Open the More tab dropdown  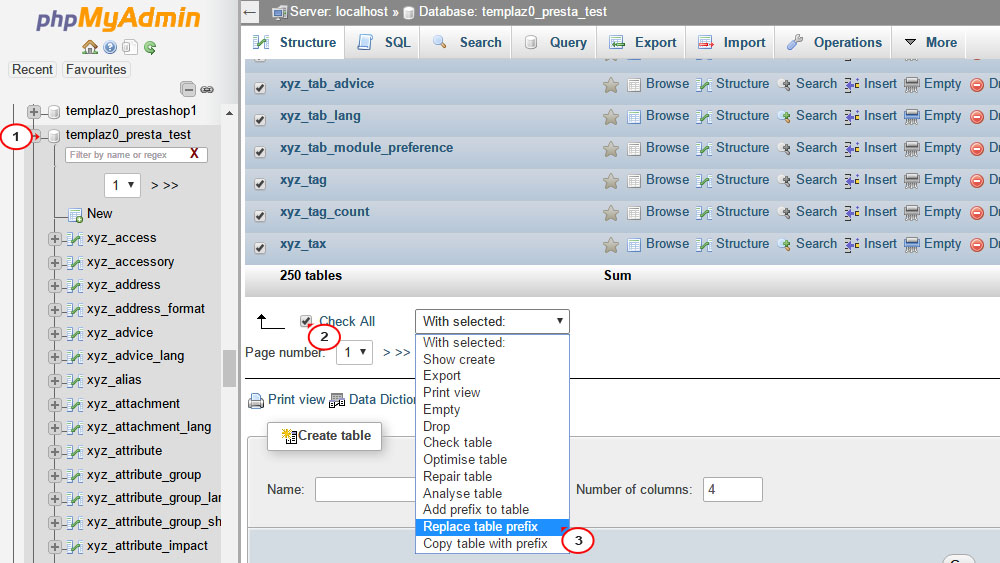(x=930, y=43)
